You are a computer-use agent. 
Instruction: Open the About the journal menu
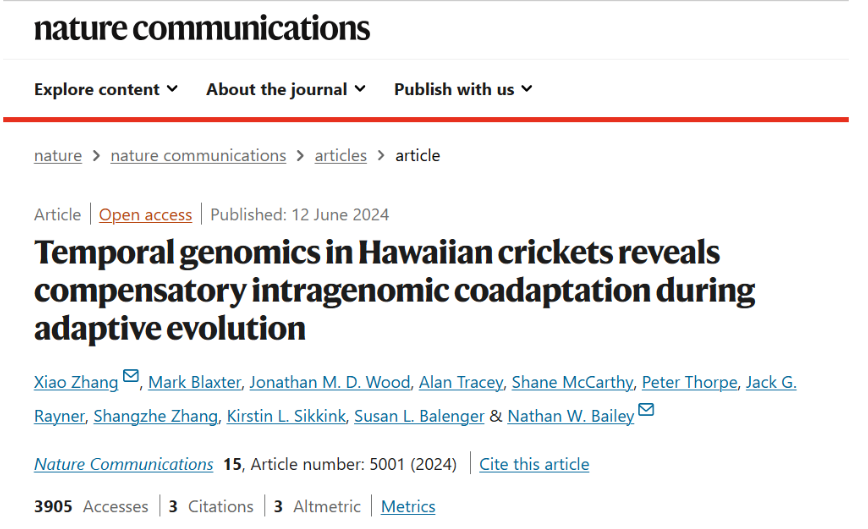click(x=286, y=89)
